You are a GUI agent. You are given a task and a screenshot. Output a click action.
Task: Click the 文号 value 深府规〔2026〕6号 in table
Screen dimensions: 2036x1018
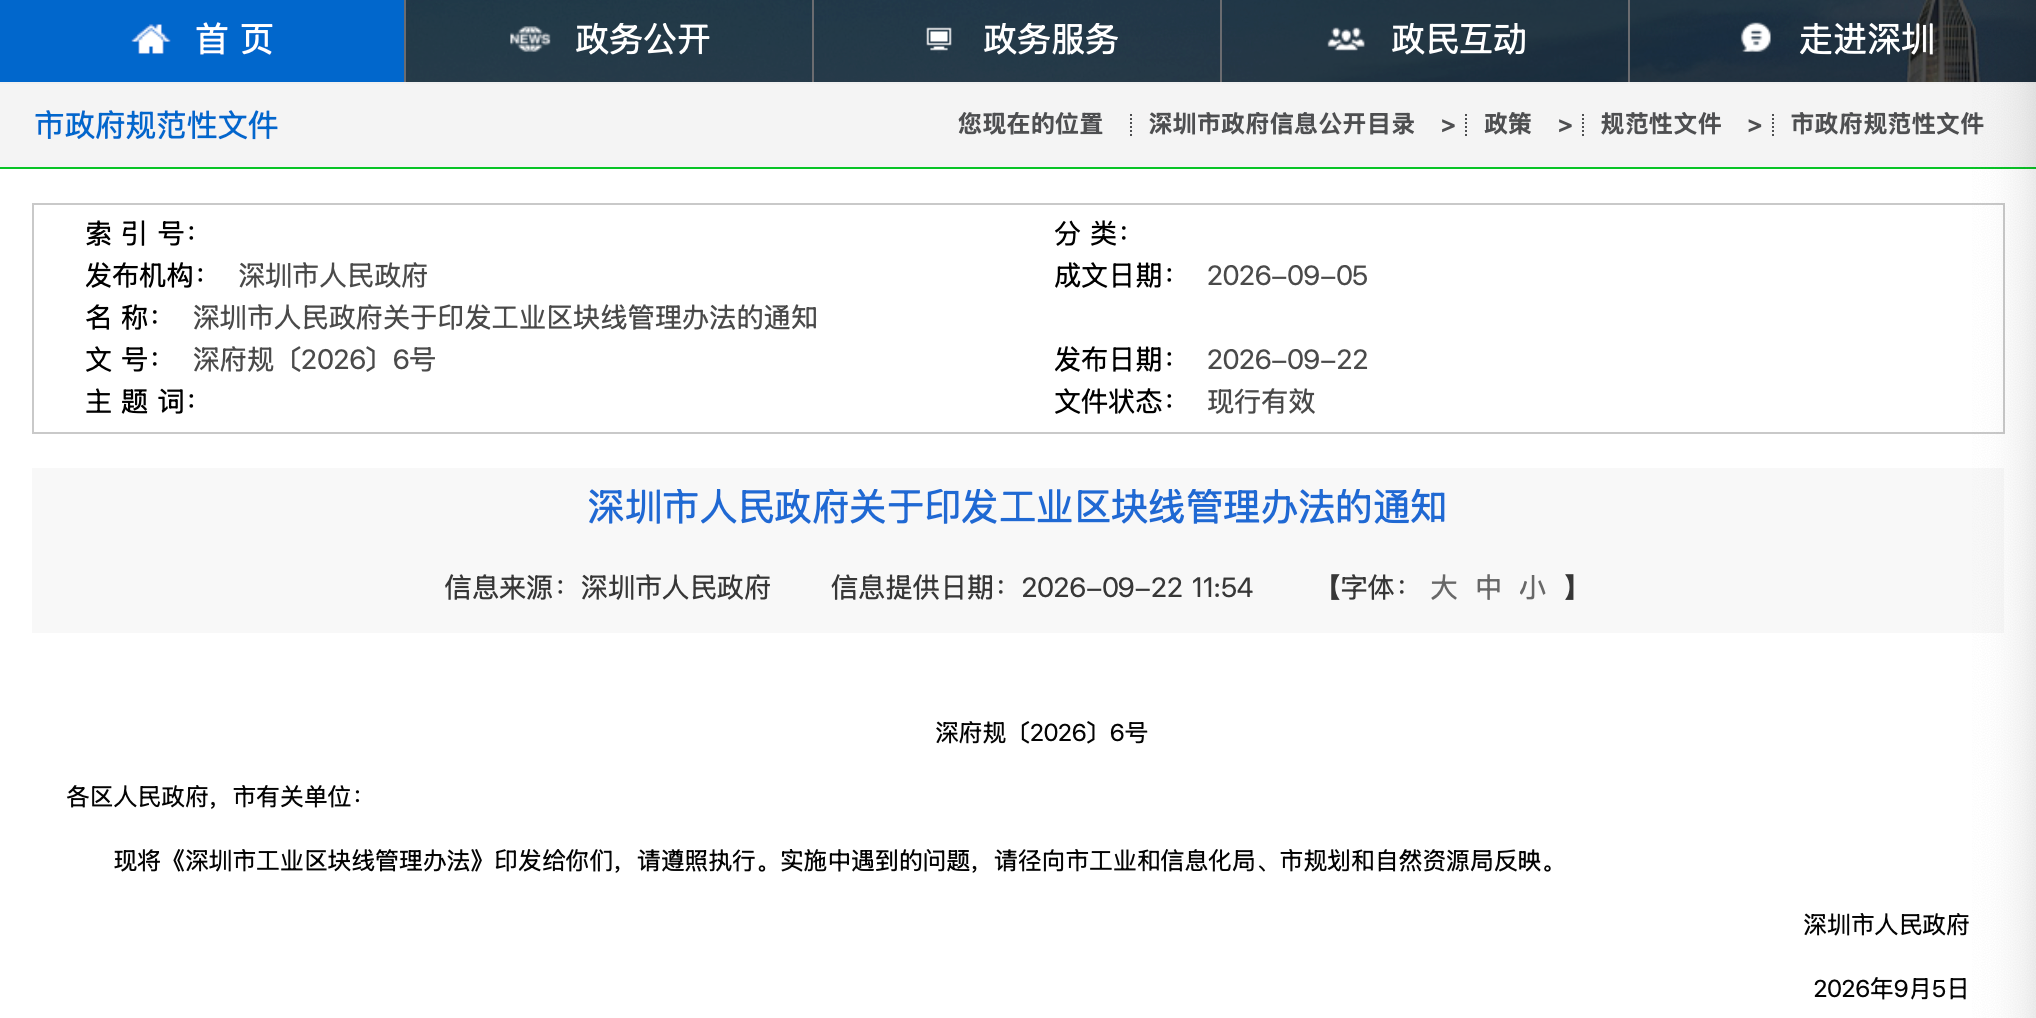tap(314, 360)
